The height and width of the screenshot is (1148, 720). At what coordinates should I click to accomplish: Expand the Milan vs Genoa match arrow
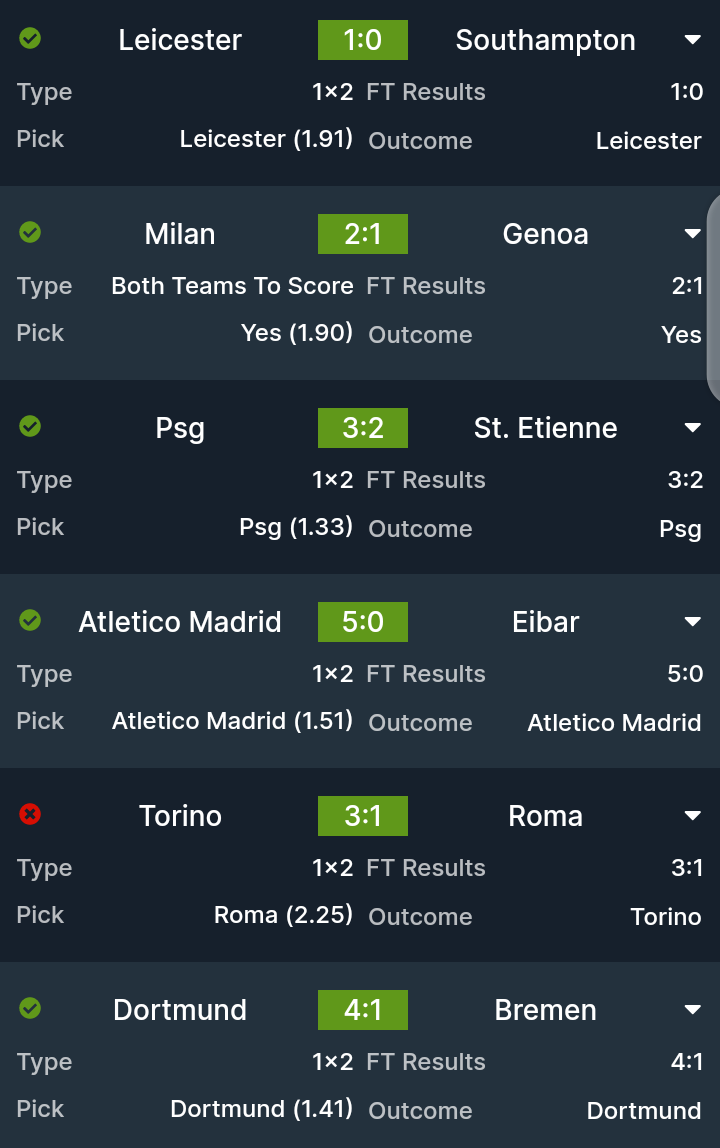pyautogui.click(x=692, y=234)
